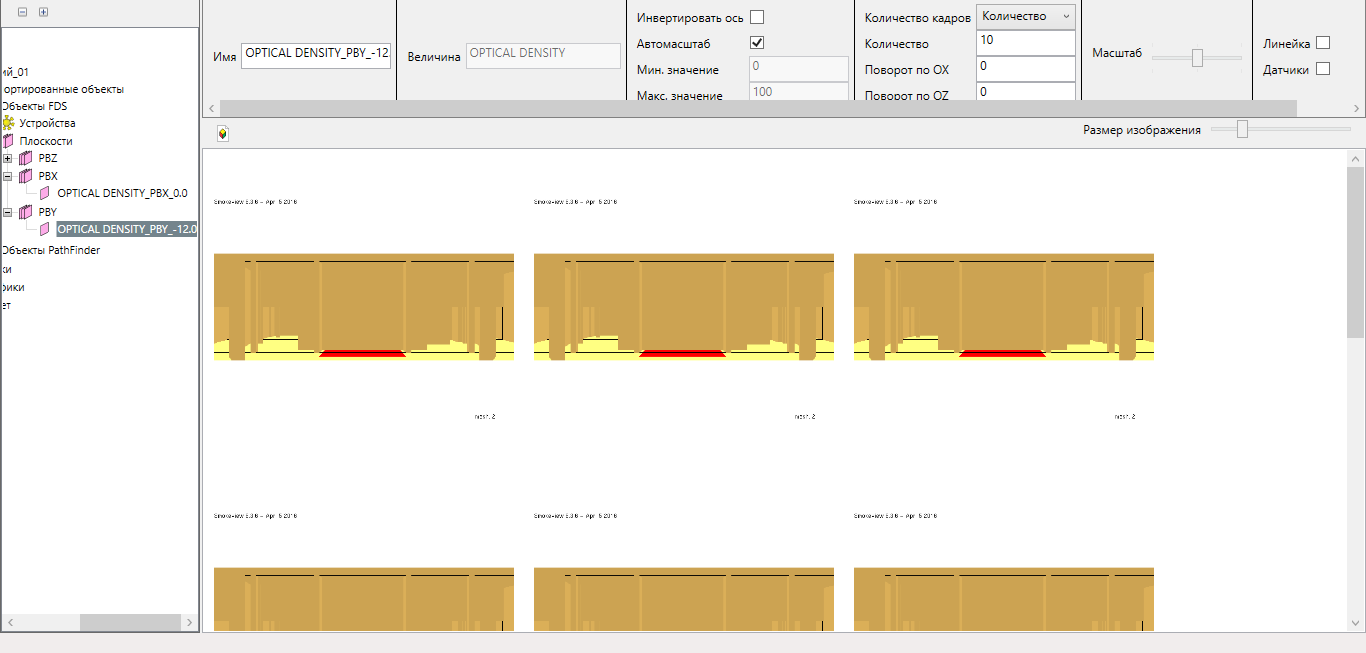The image size is (1366, 653).
Task: Select the PBZ tree item
Action: [x=48, y=158]
